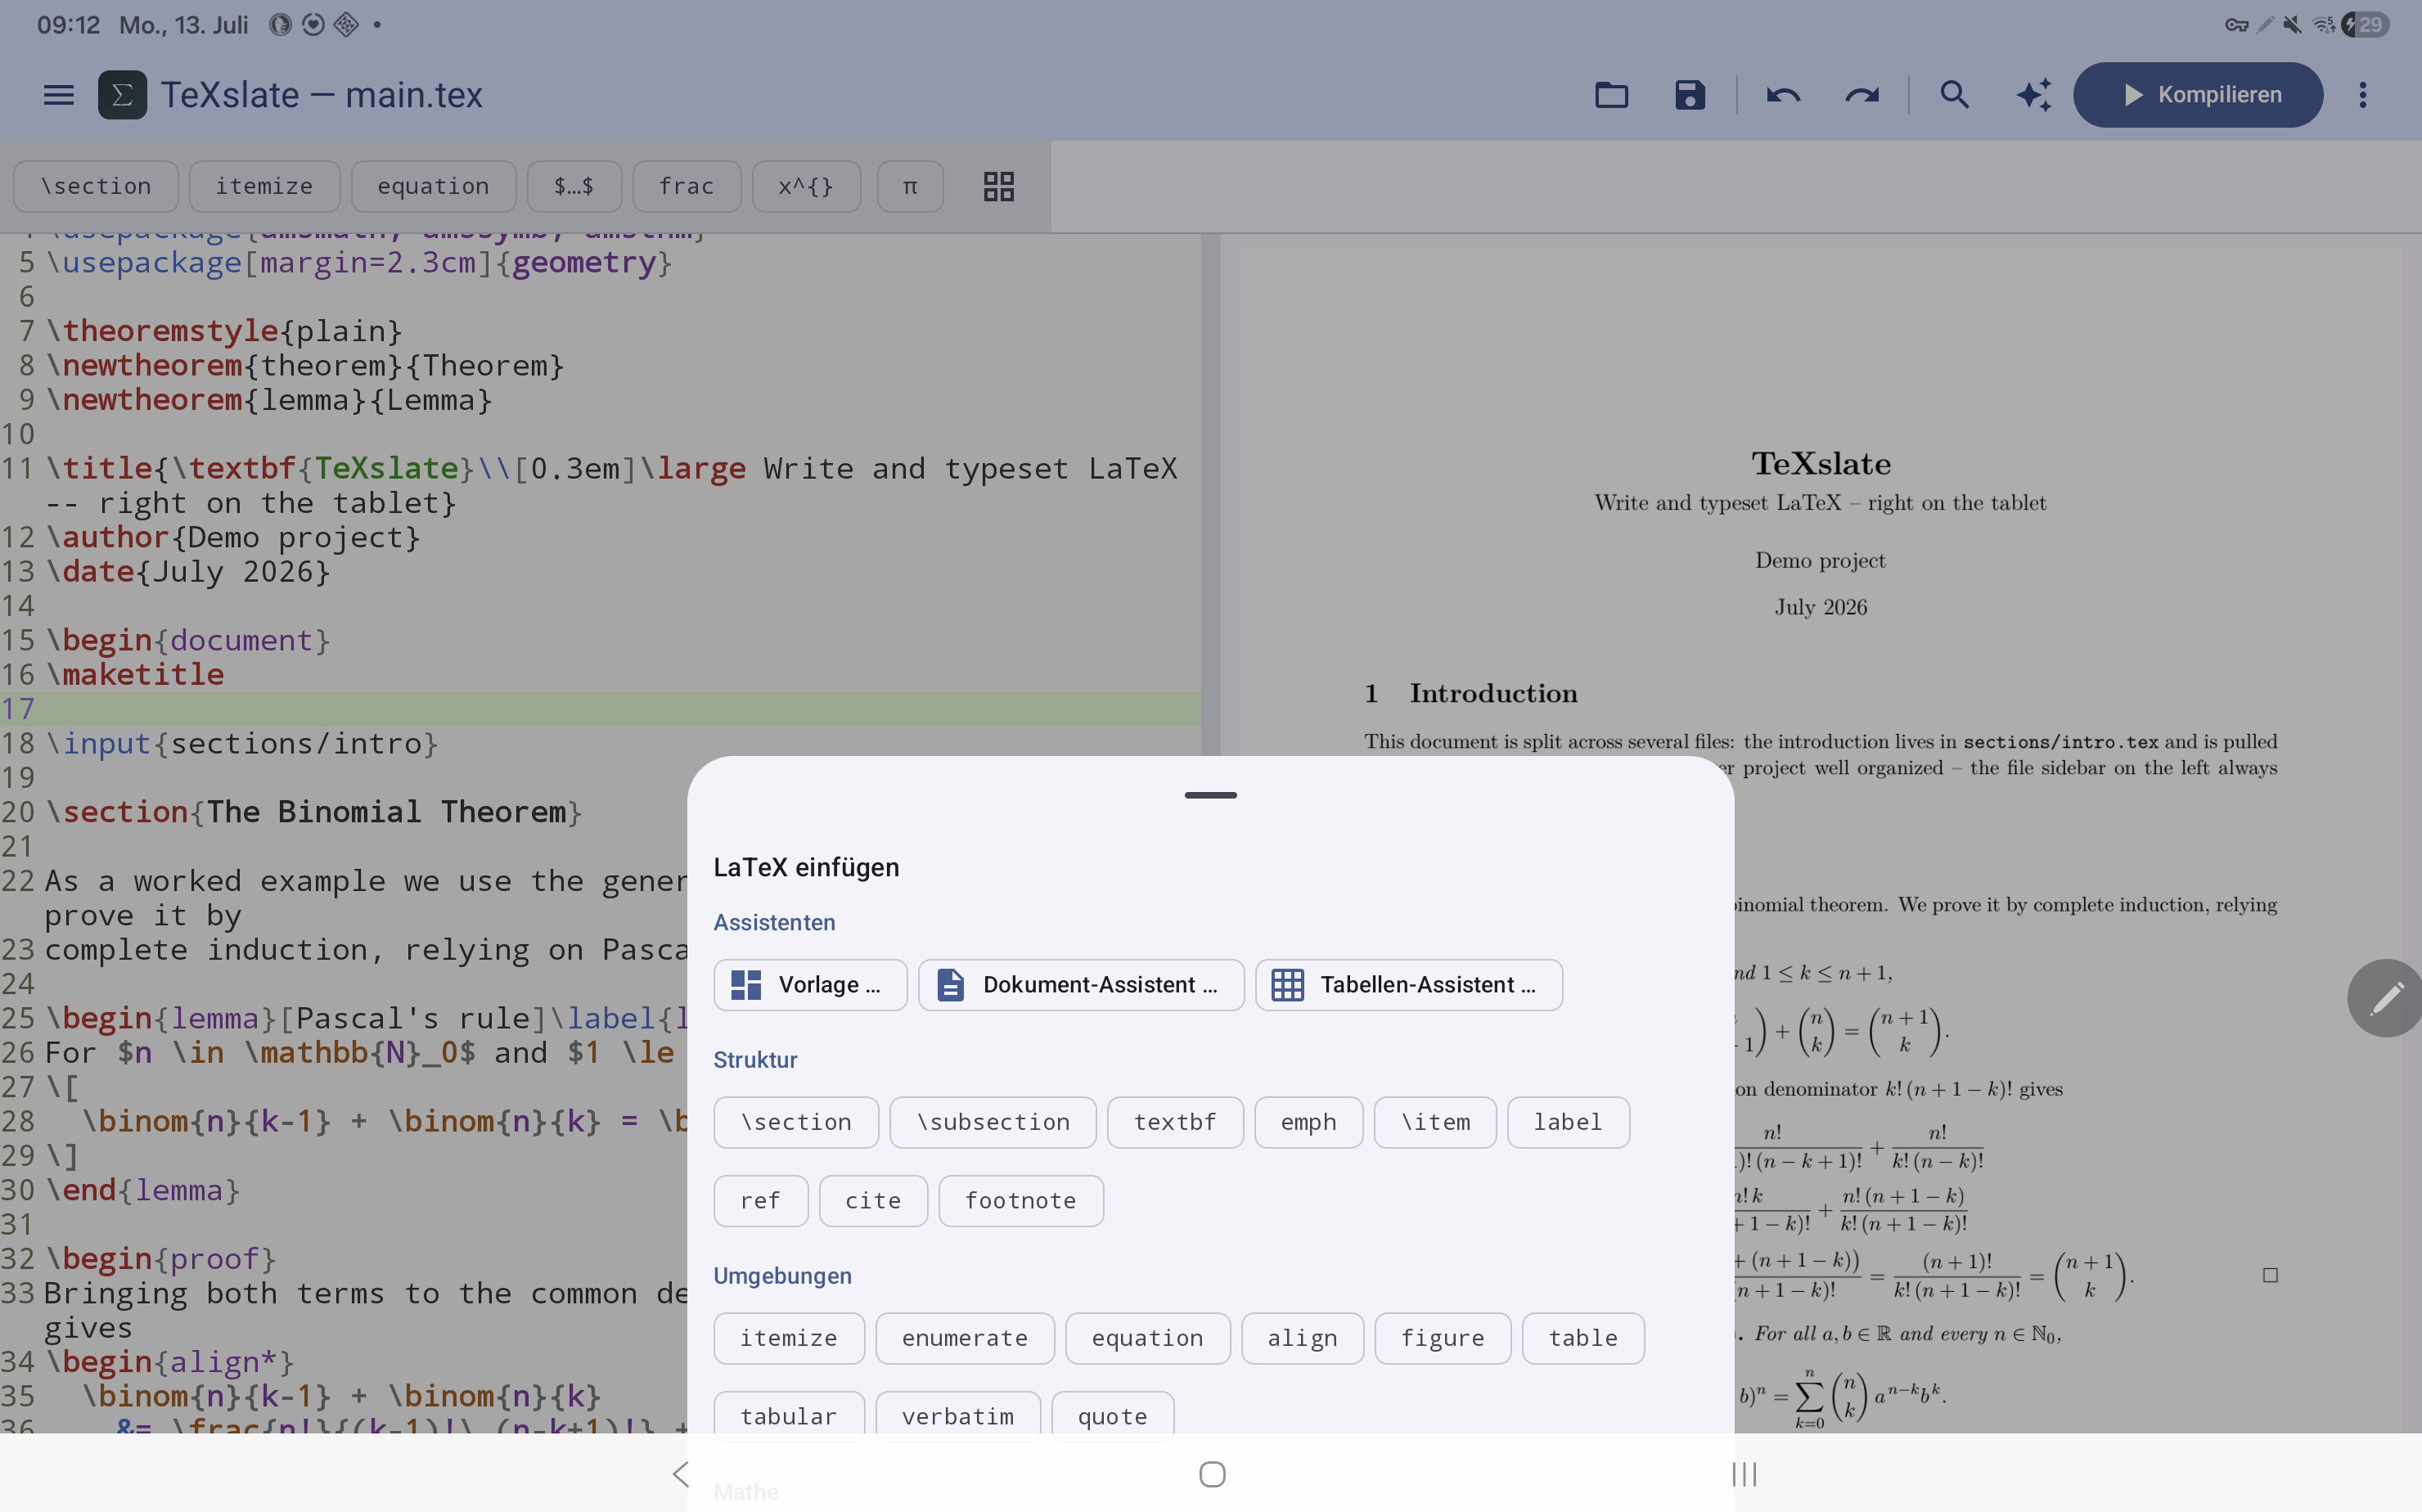Insert a tabular environment

pos(789,1416)
